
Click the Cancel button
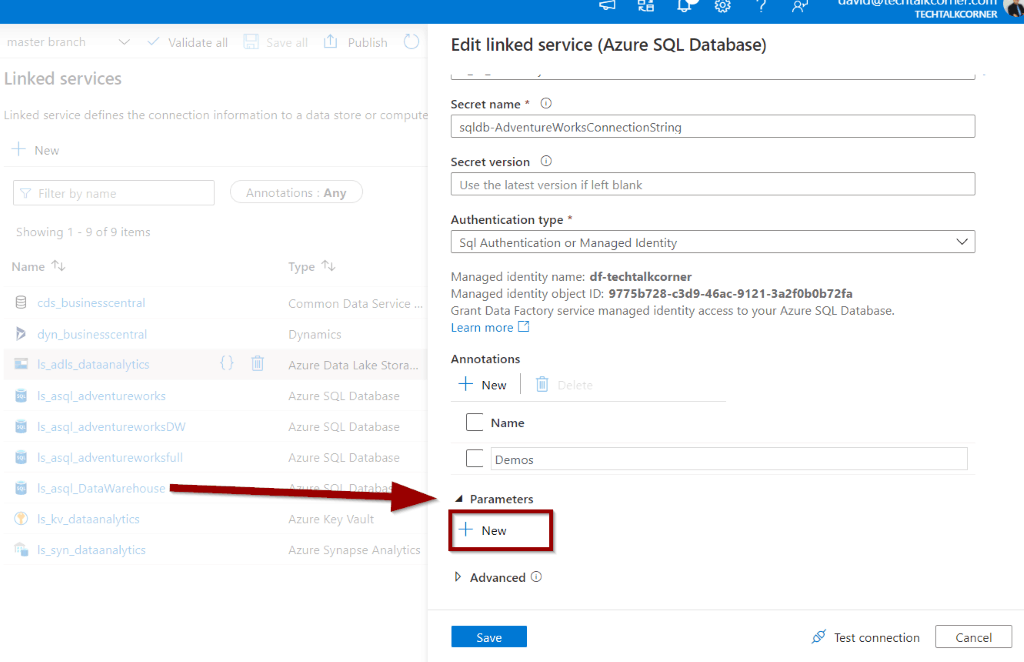973,637
